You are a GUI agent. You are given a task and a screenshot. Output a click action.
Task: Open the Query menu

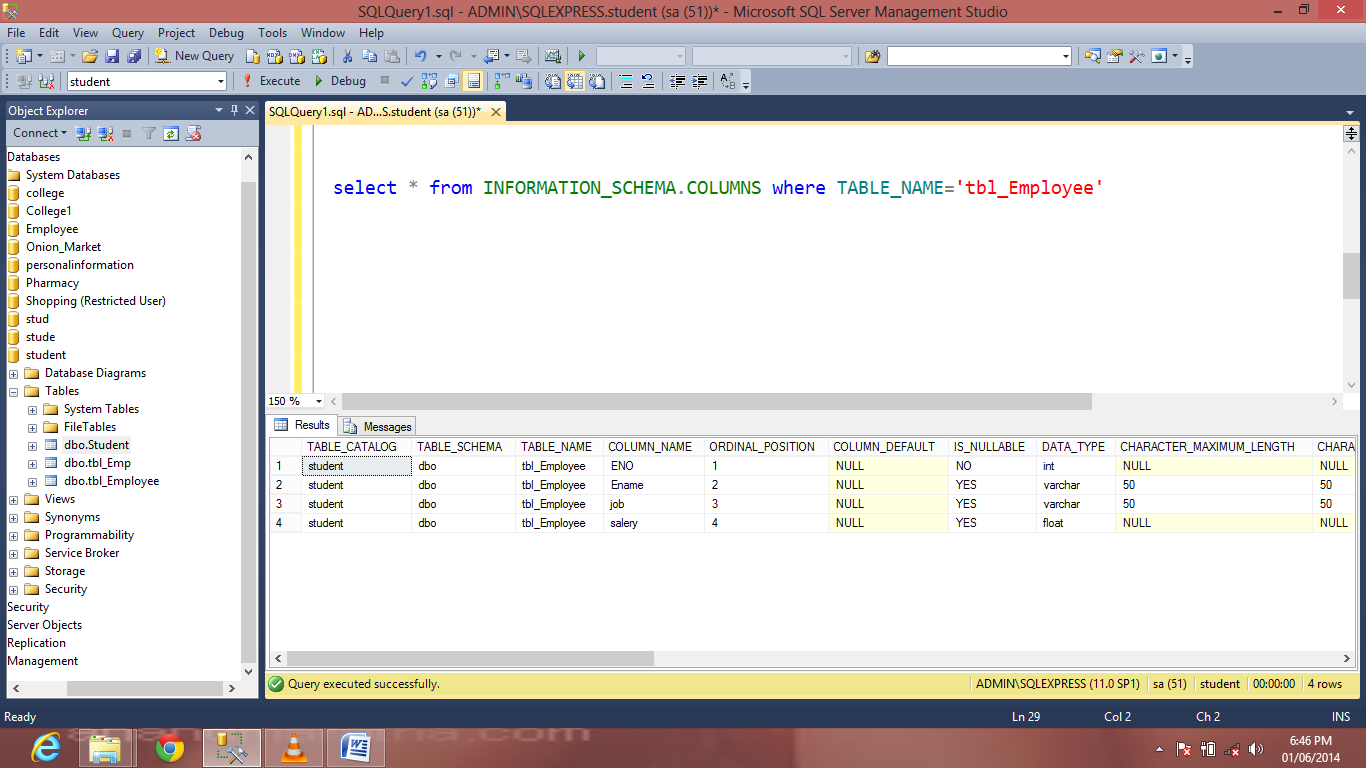pyautogui.click(x=128, y=33)
